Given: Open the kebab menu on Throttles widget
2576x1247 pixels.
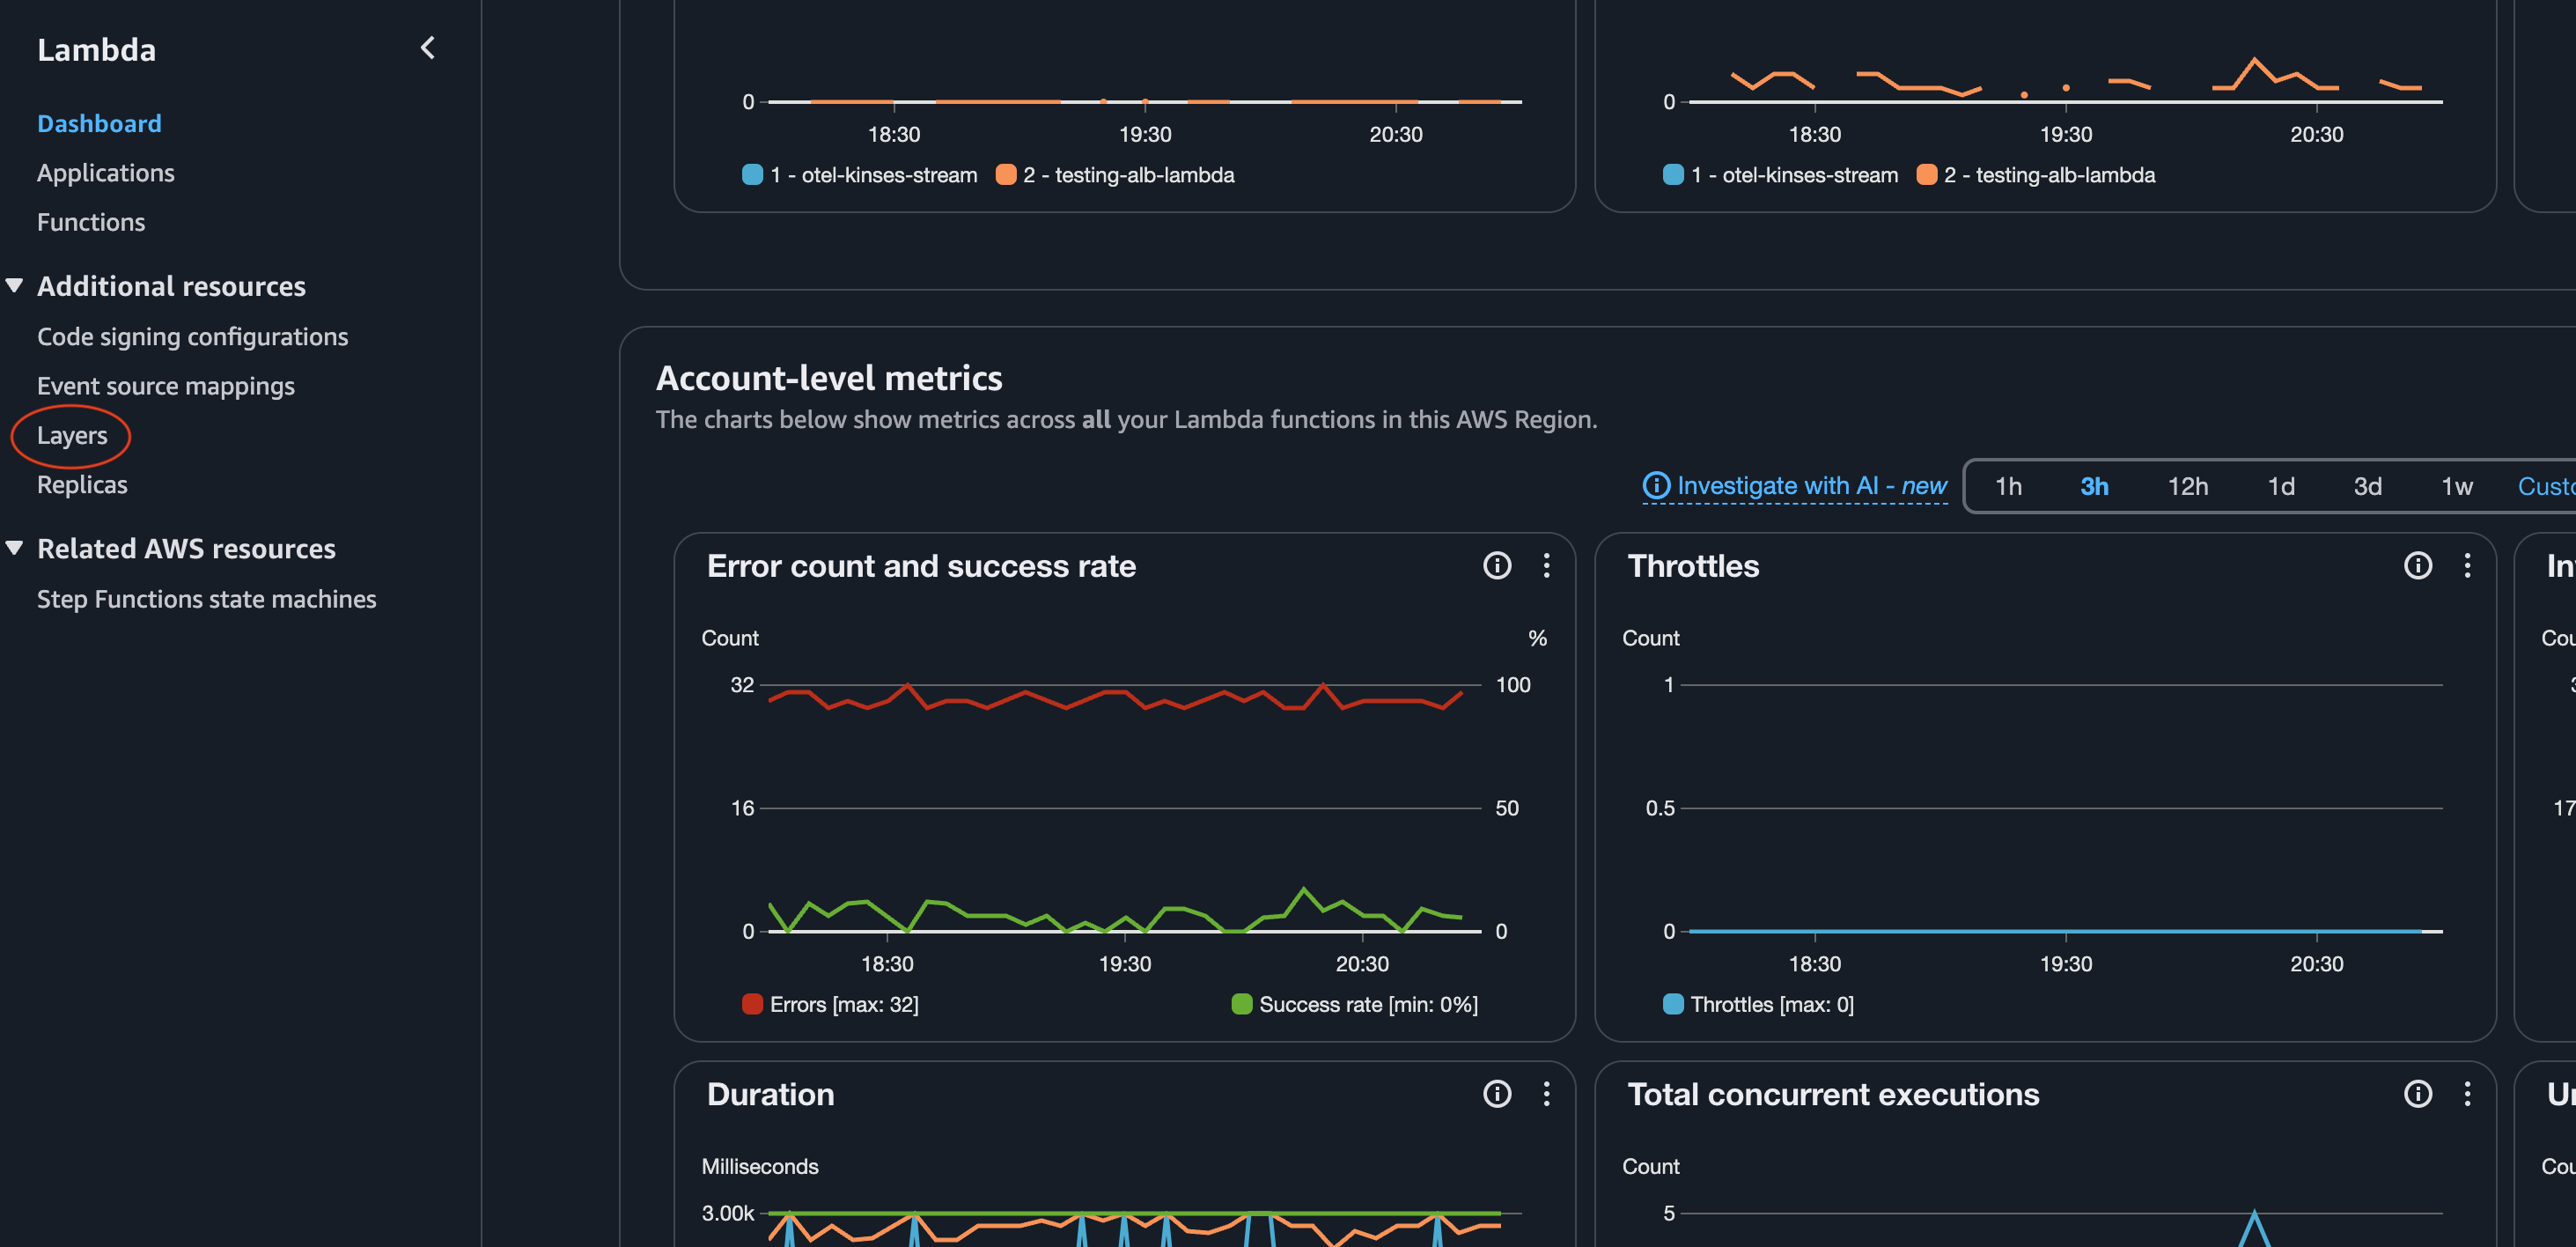Looking at the screenshot, I should (2468, 566).
